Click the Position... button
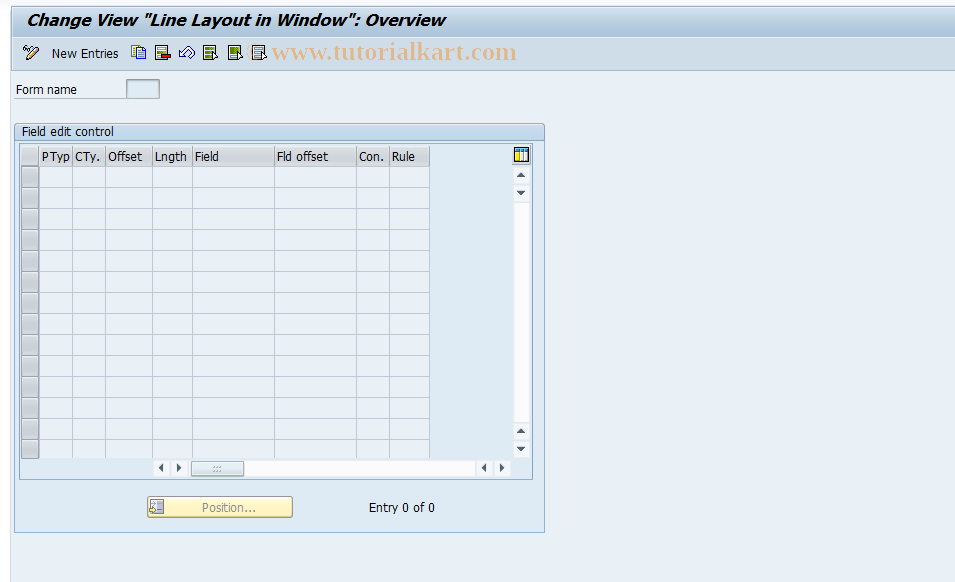This screenshot has width=955, height=582. click(220, 507)
